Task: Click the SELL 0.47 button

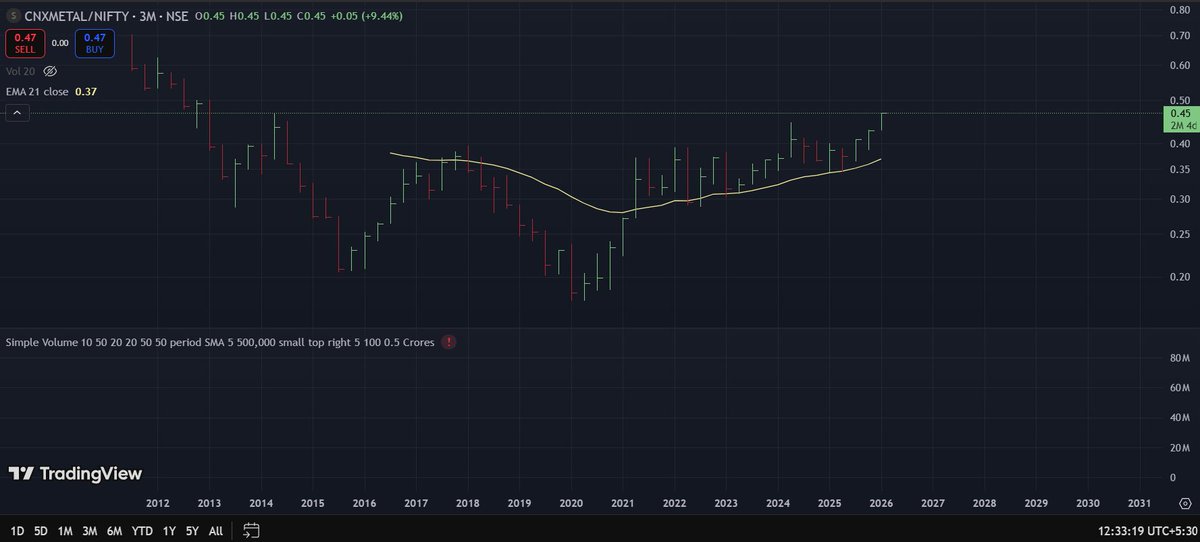Action: point(24,43)
